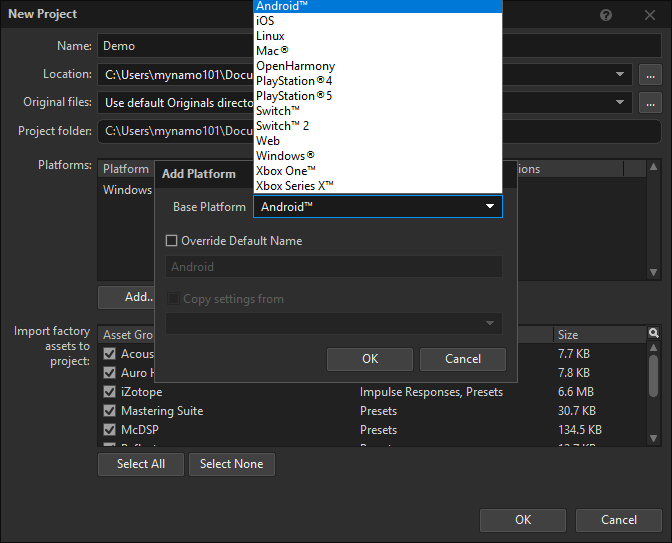672x543 pixels.
Task: Uncheck the Mastering Suite asset group
Action: [x=110, y=411]
